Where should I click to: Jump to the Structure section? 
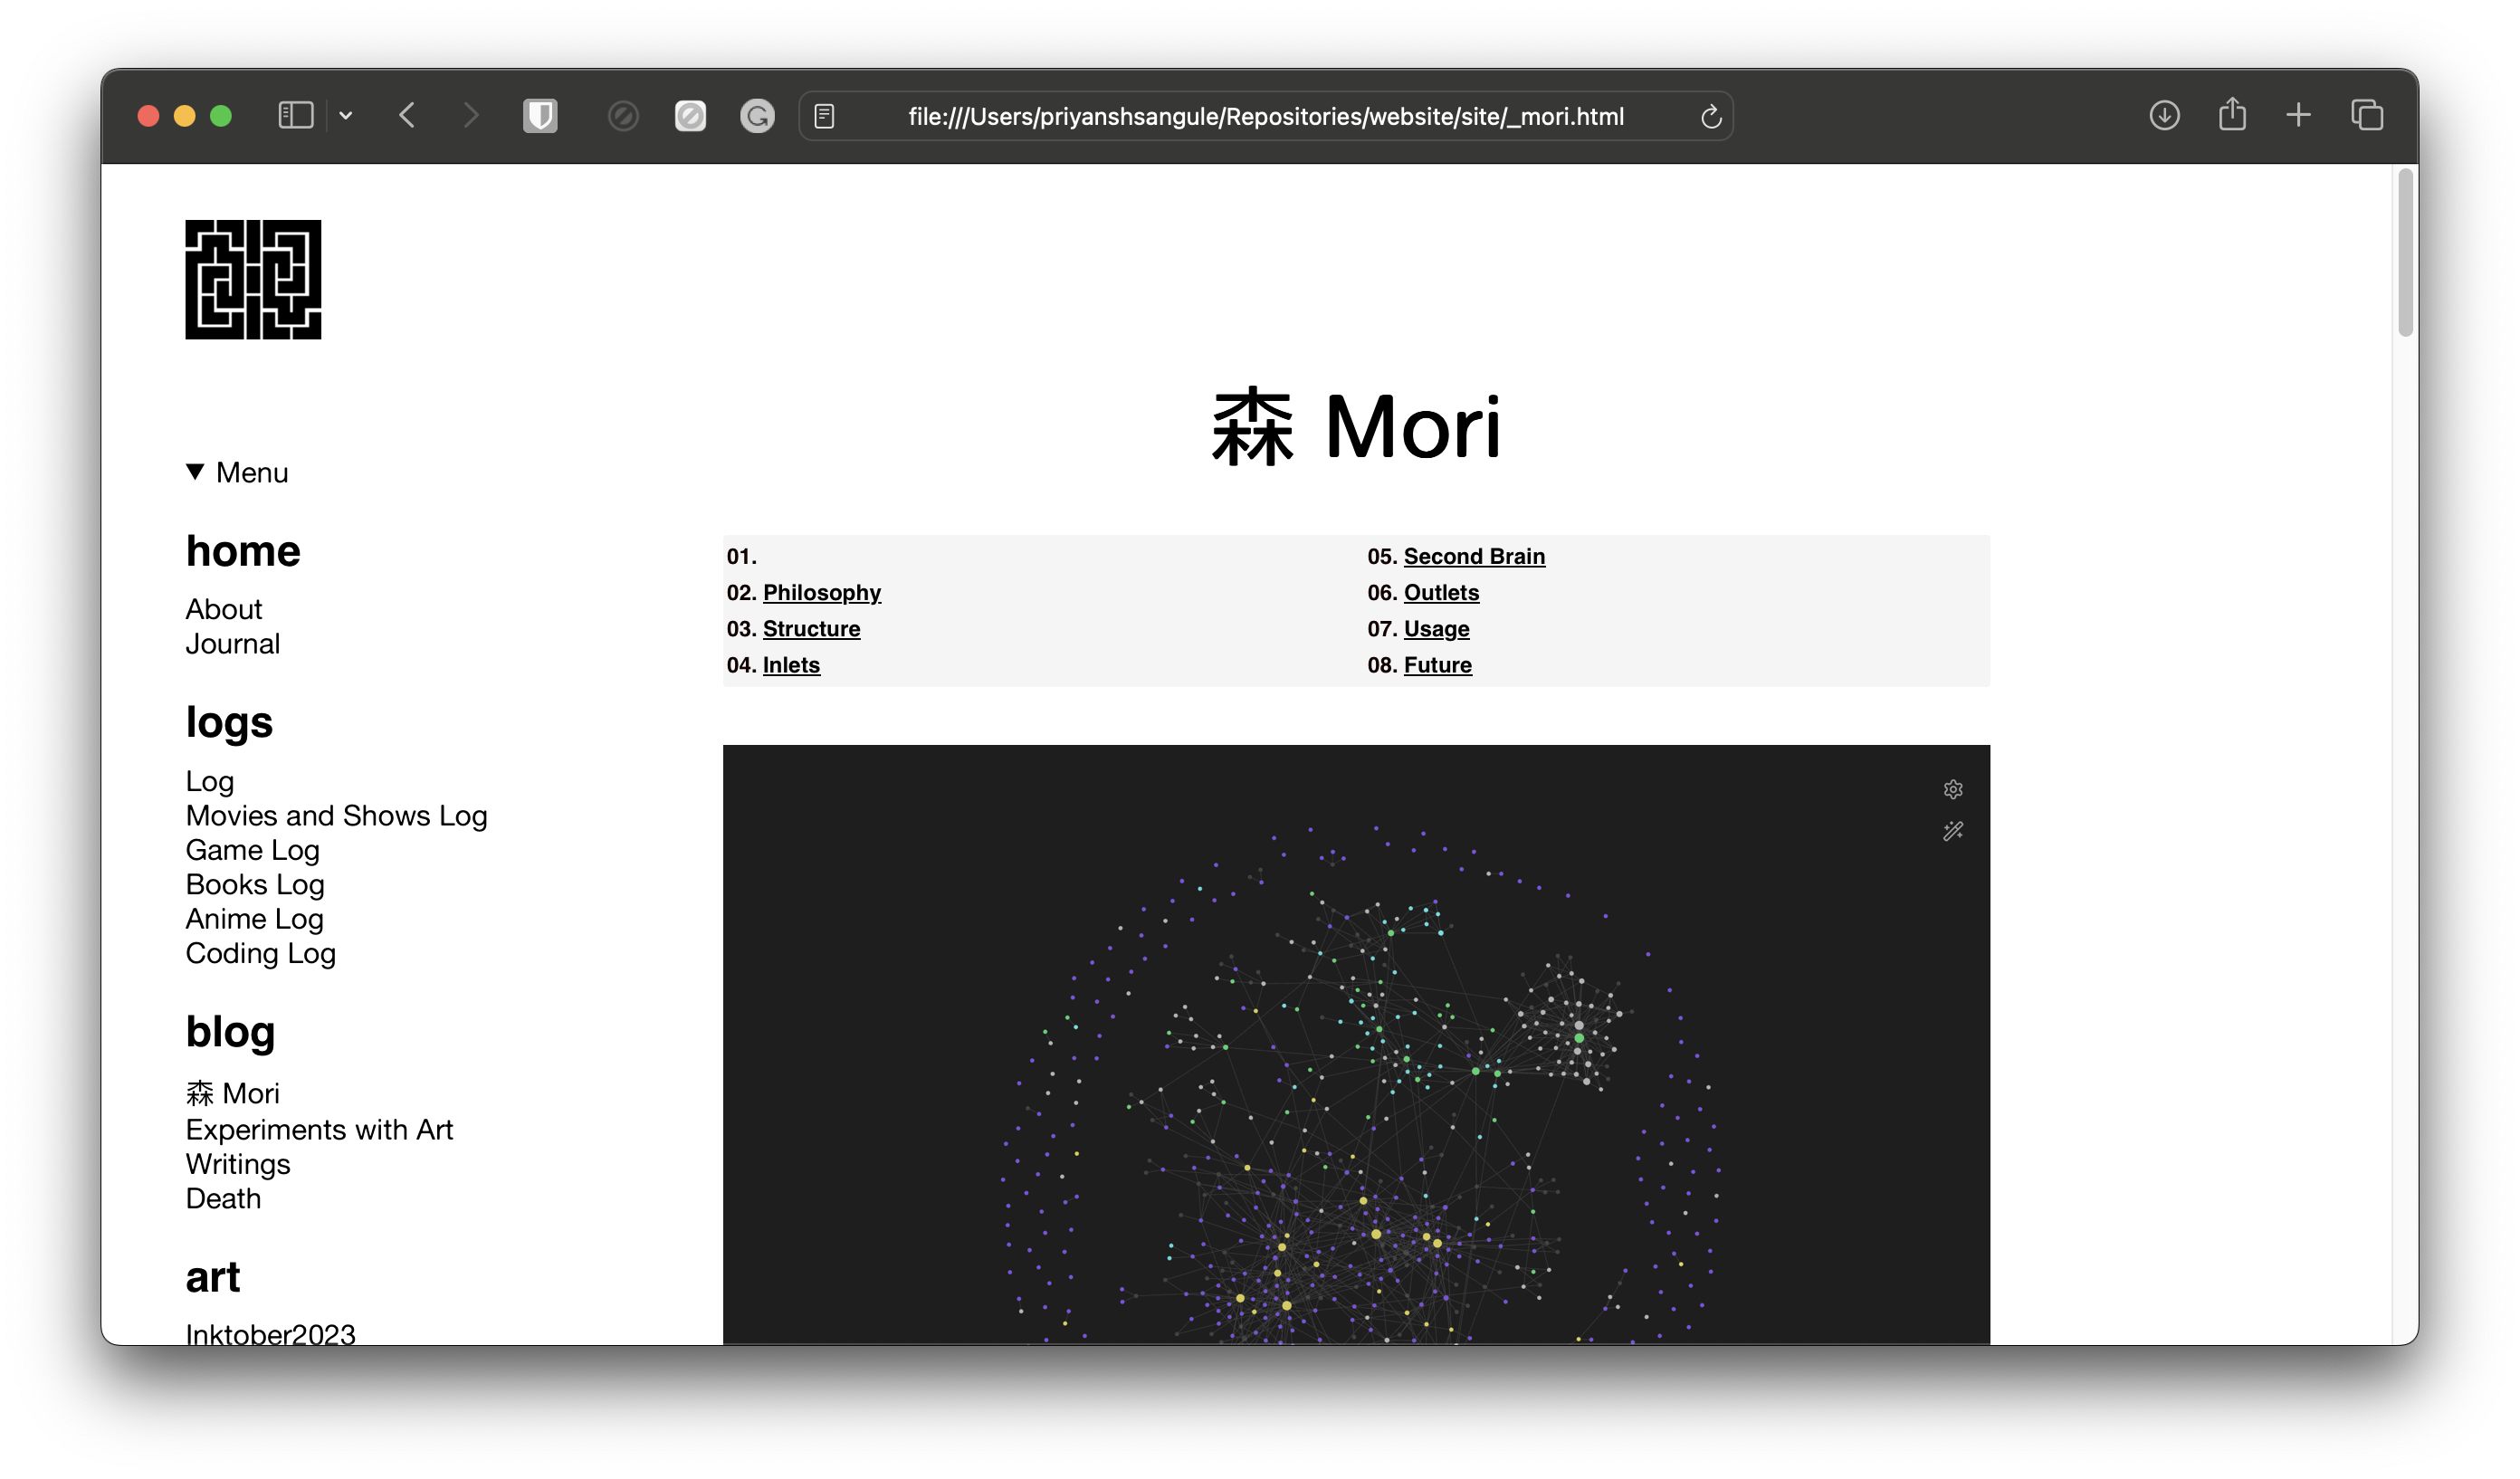pyautogui.click(x=811, y=628)
